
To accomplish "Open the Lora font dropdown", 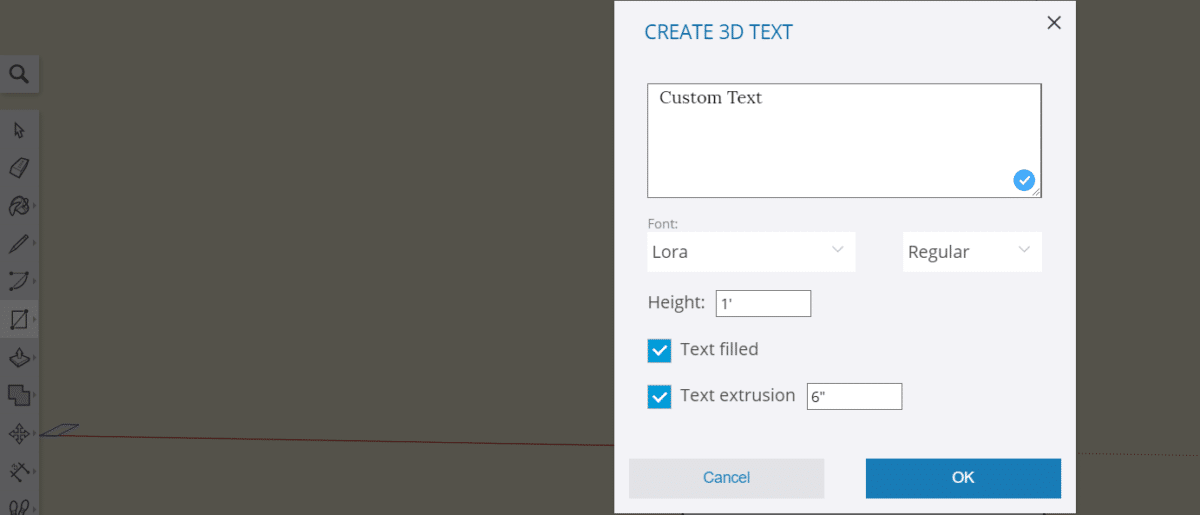I will click(x=751, y=252).
